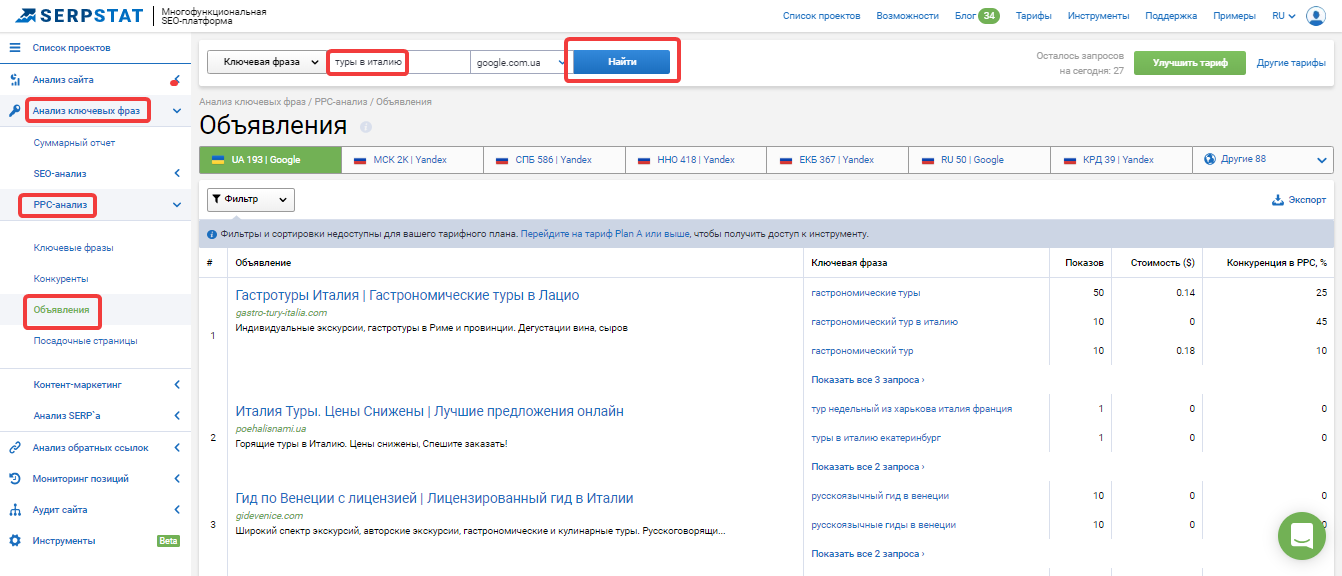The width and height of the screenshot is (1342, 576).
Task: Click the Найти search button
Action: coord(621,62)
